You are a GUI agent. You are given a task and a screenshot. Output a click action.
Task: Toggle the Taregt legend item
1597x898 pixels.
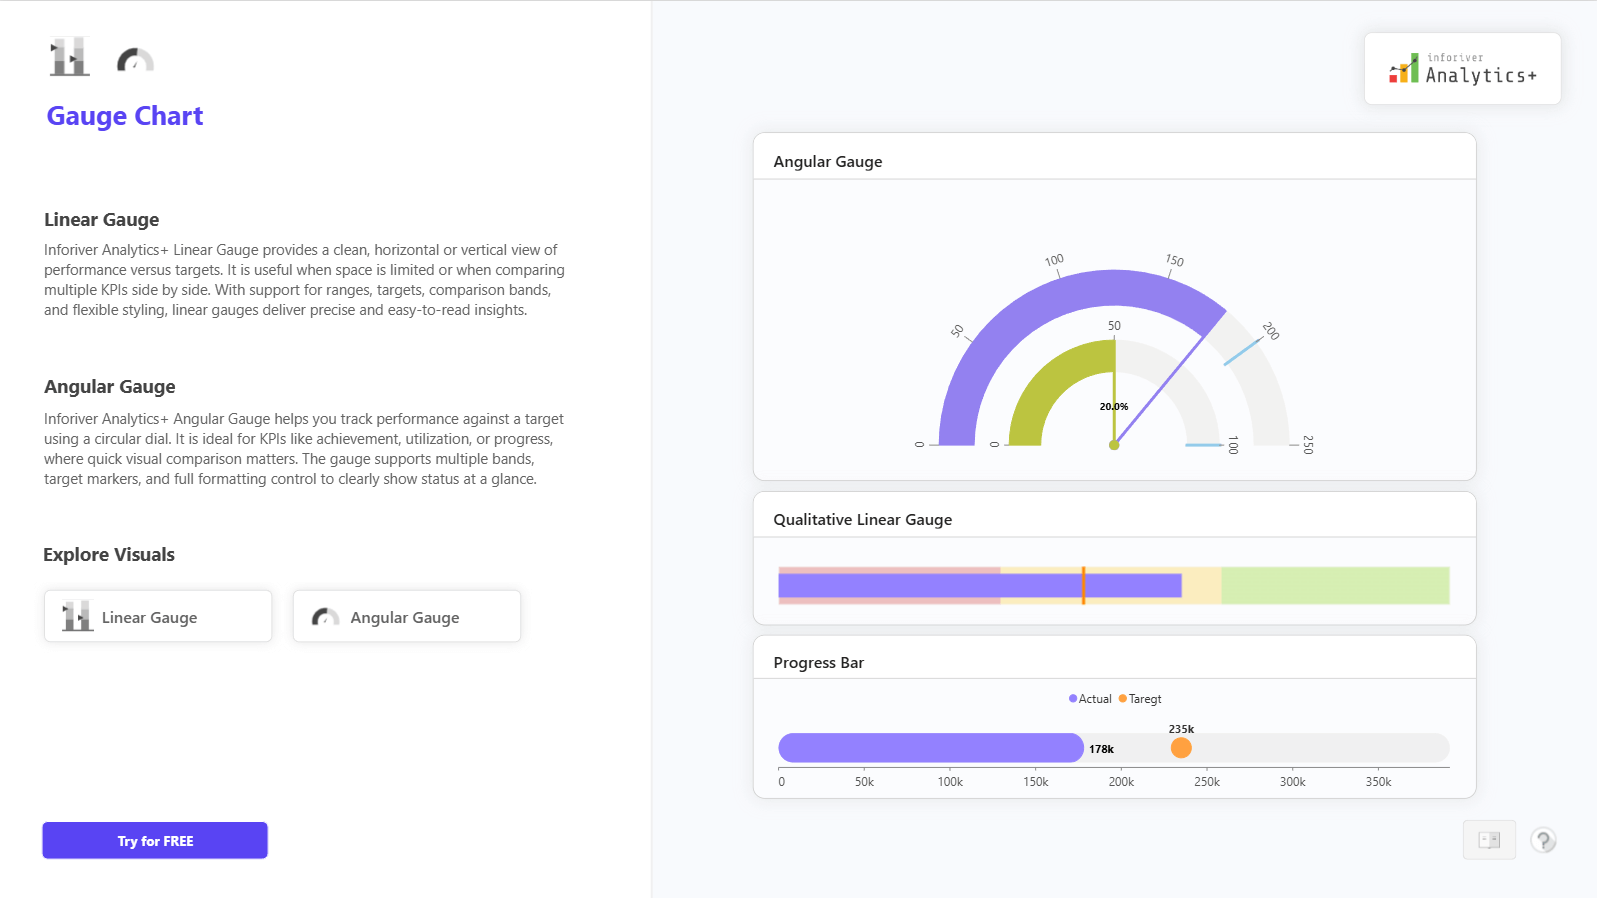1140,699
